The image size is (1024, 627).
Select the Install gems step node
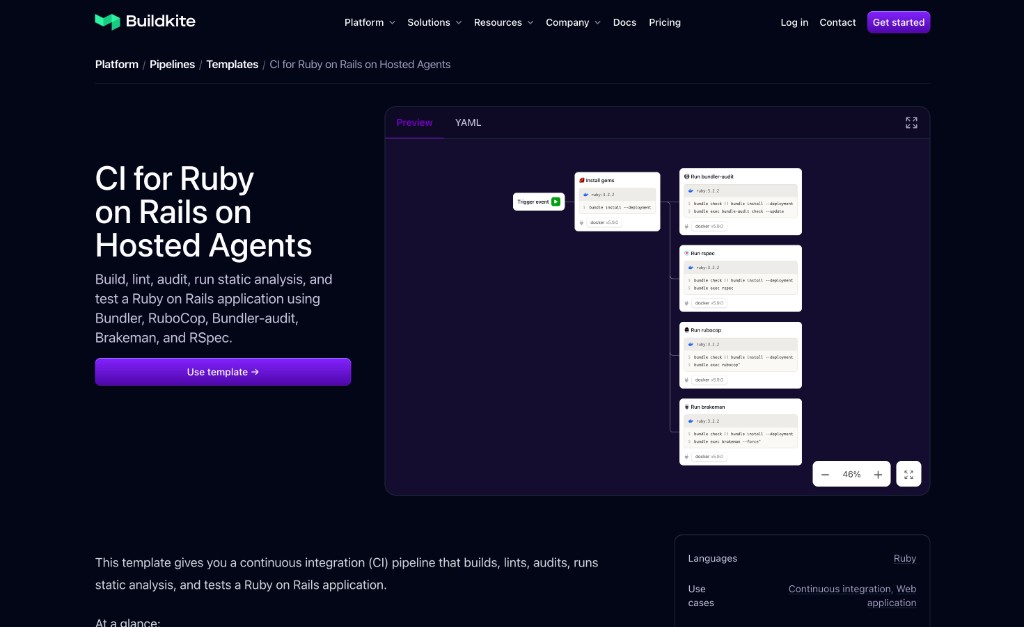(617, 201)
